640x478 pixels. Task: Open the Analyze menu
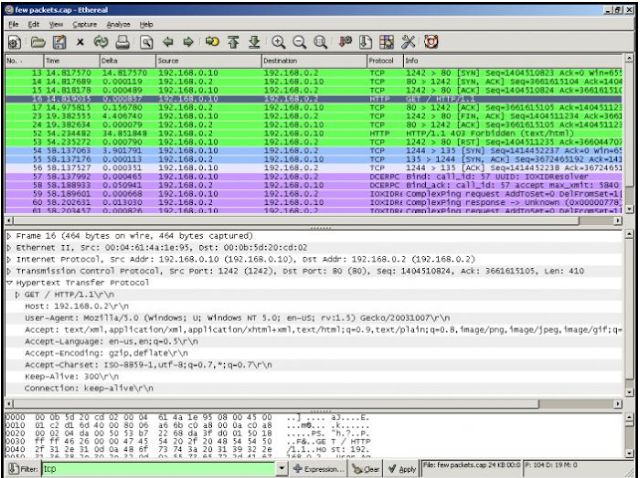click(118, 24)
